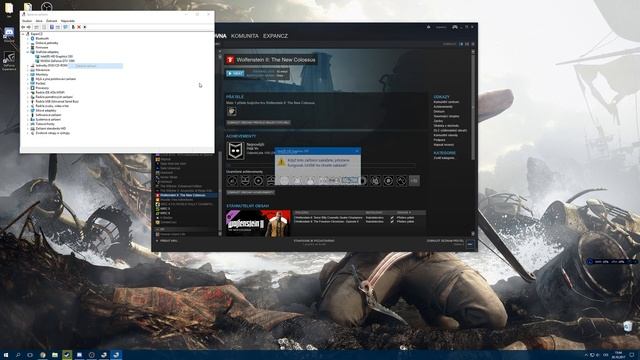Open the Action Center notification icon

632,355
